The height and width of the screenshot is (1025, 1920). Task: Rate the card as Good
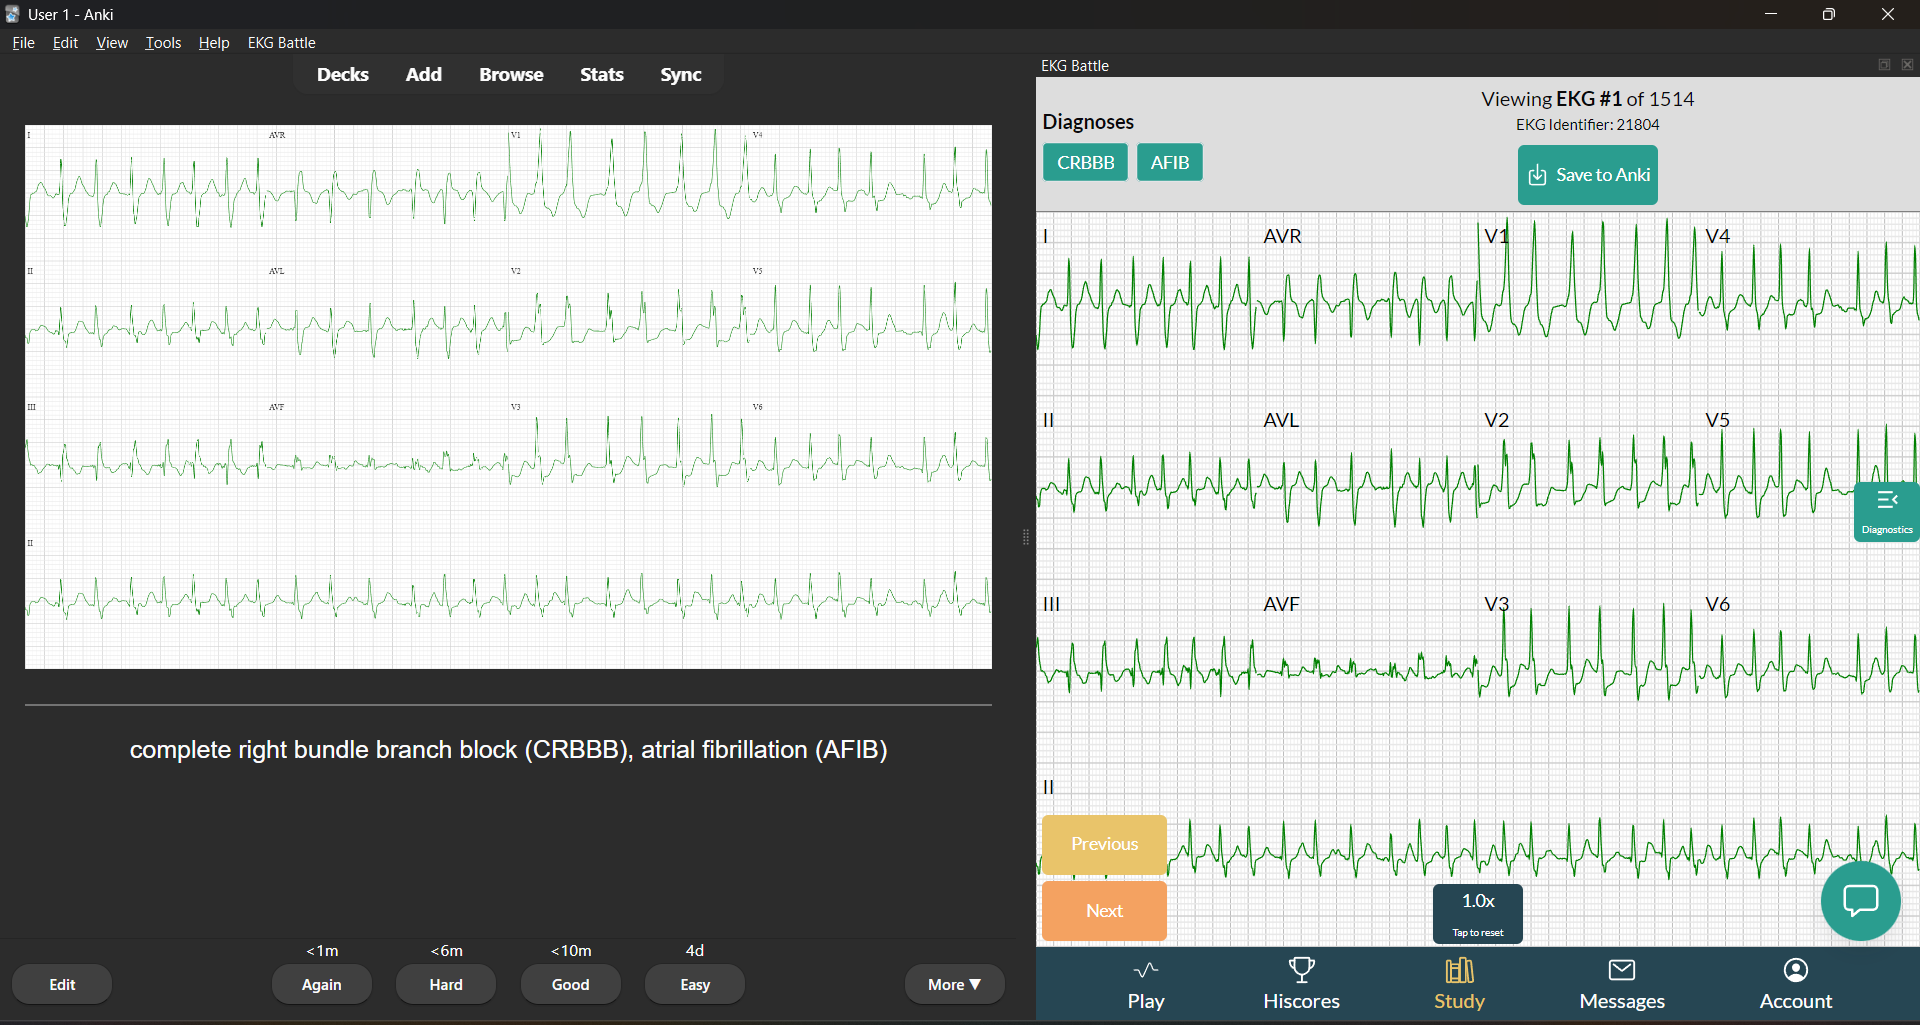(x=570, y=984)
